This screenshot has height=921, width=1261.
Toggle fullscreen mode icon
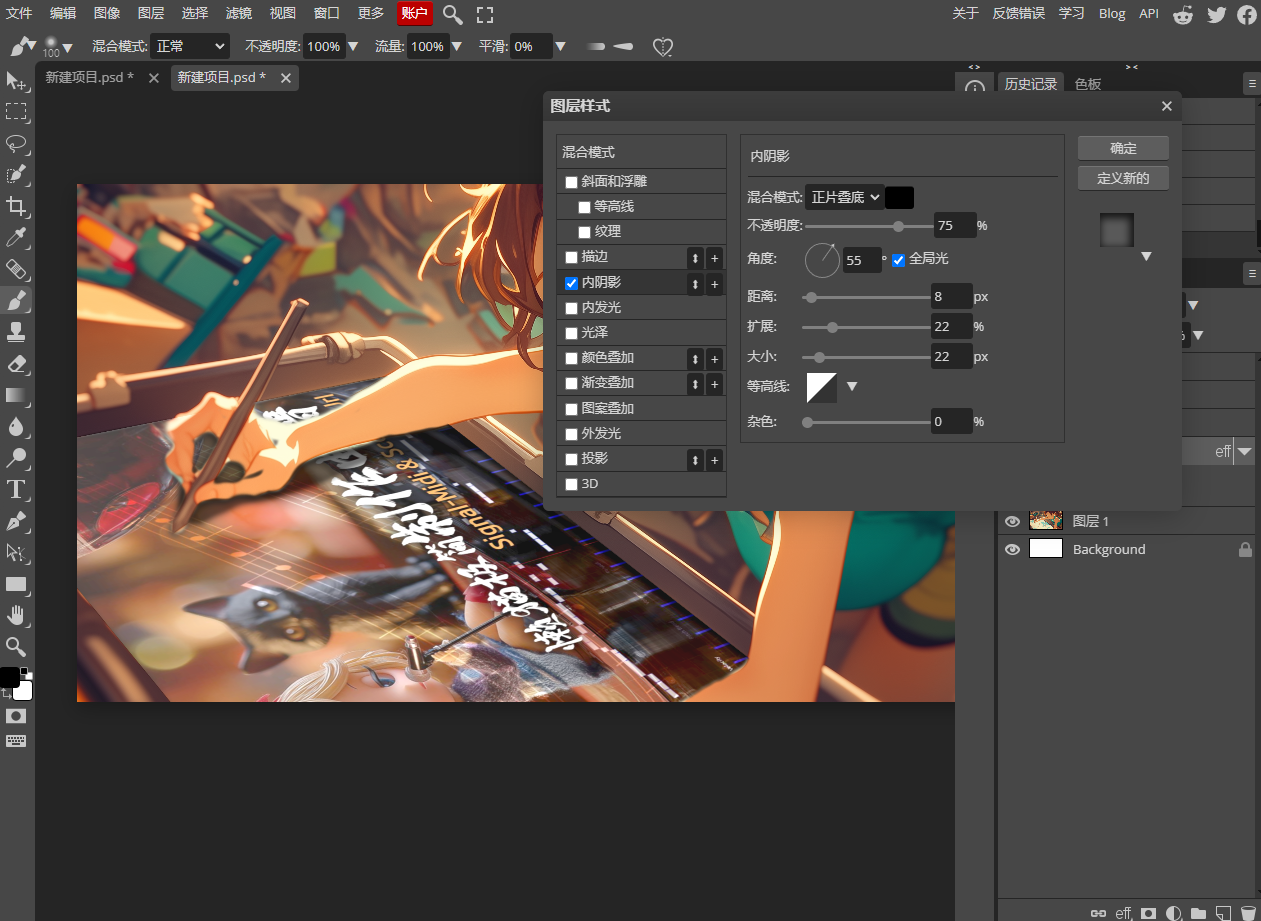tap(485, 14)
